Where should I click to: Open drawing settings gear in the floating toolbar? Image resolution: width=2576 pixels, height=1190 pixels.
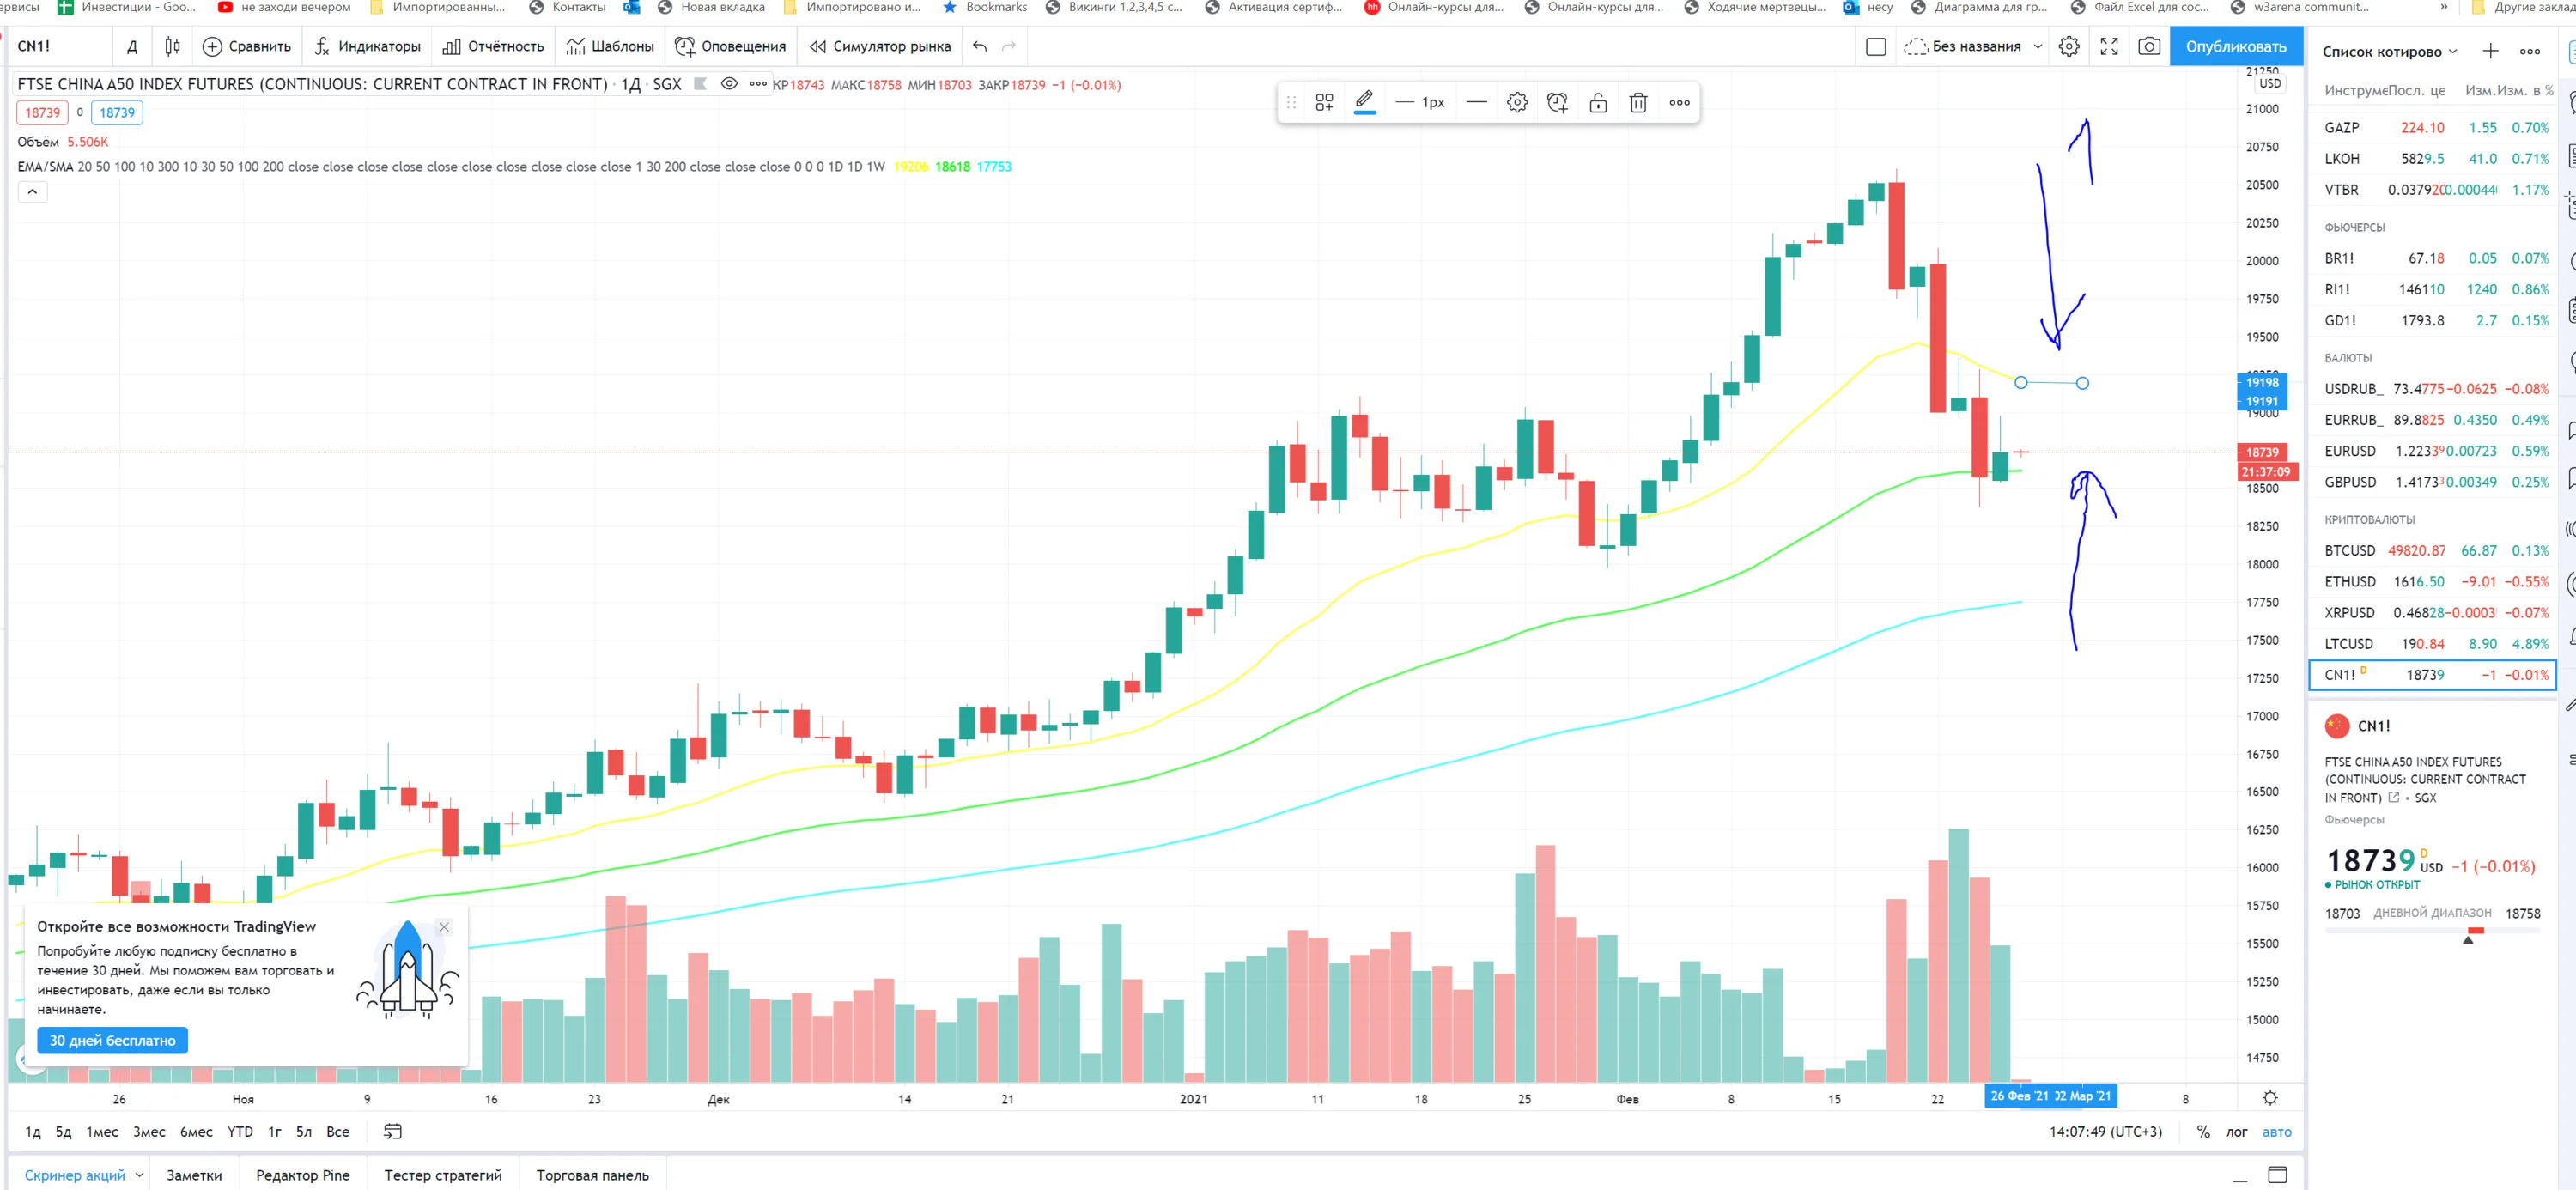pos(1517,102)
